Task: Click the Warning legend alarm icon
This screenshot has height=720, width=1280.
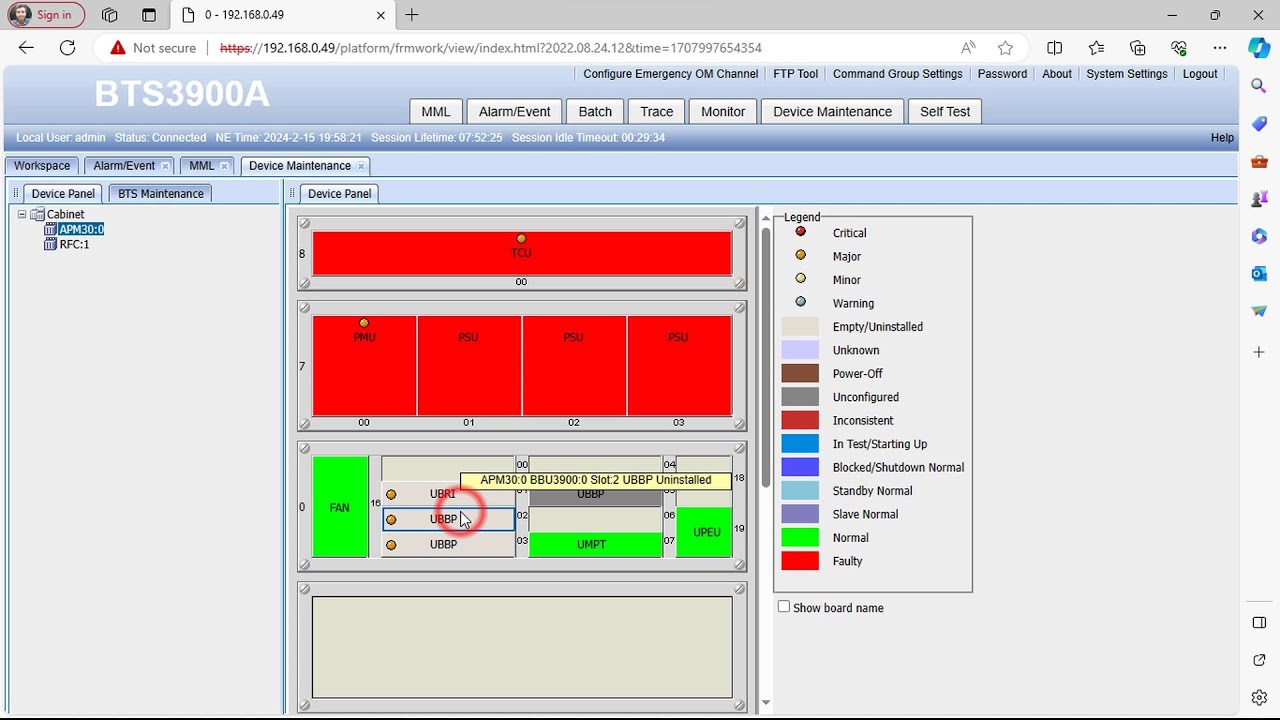Action: 800,302
